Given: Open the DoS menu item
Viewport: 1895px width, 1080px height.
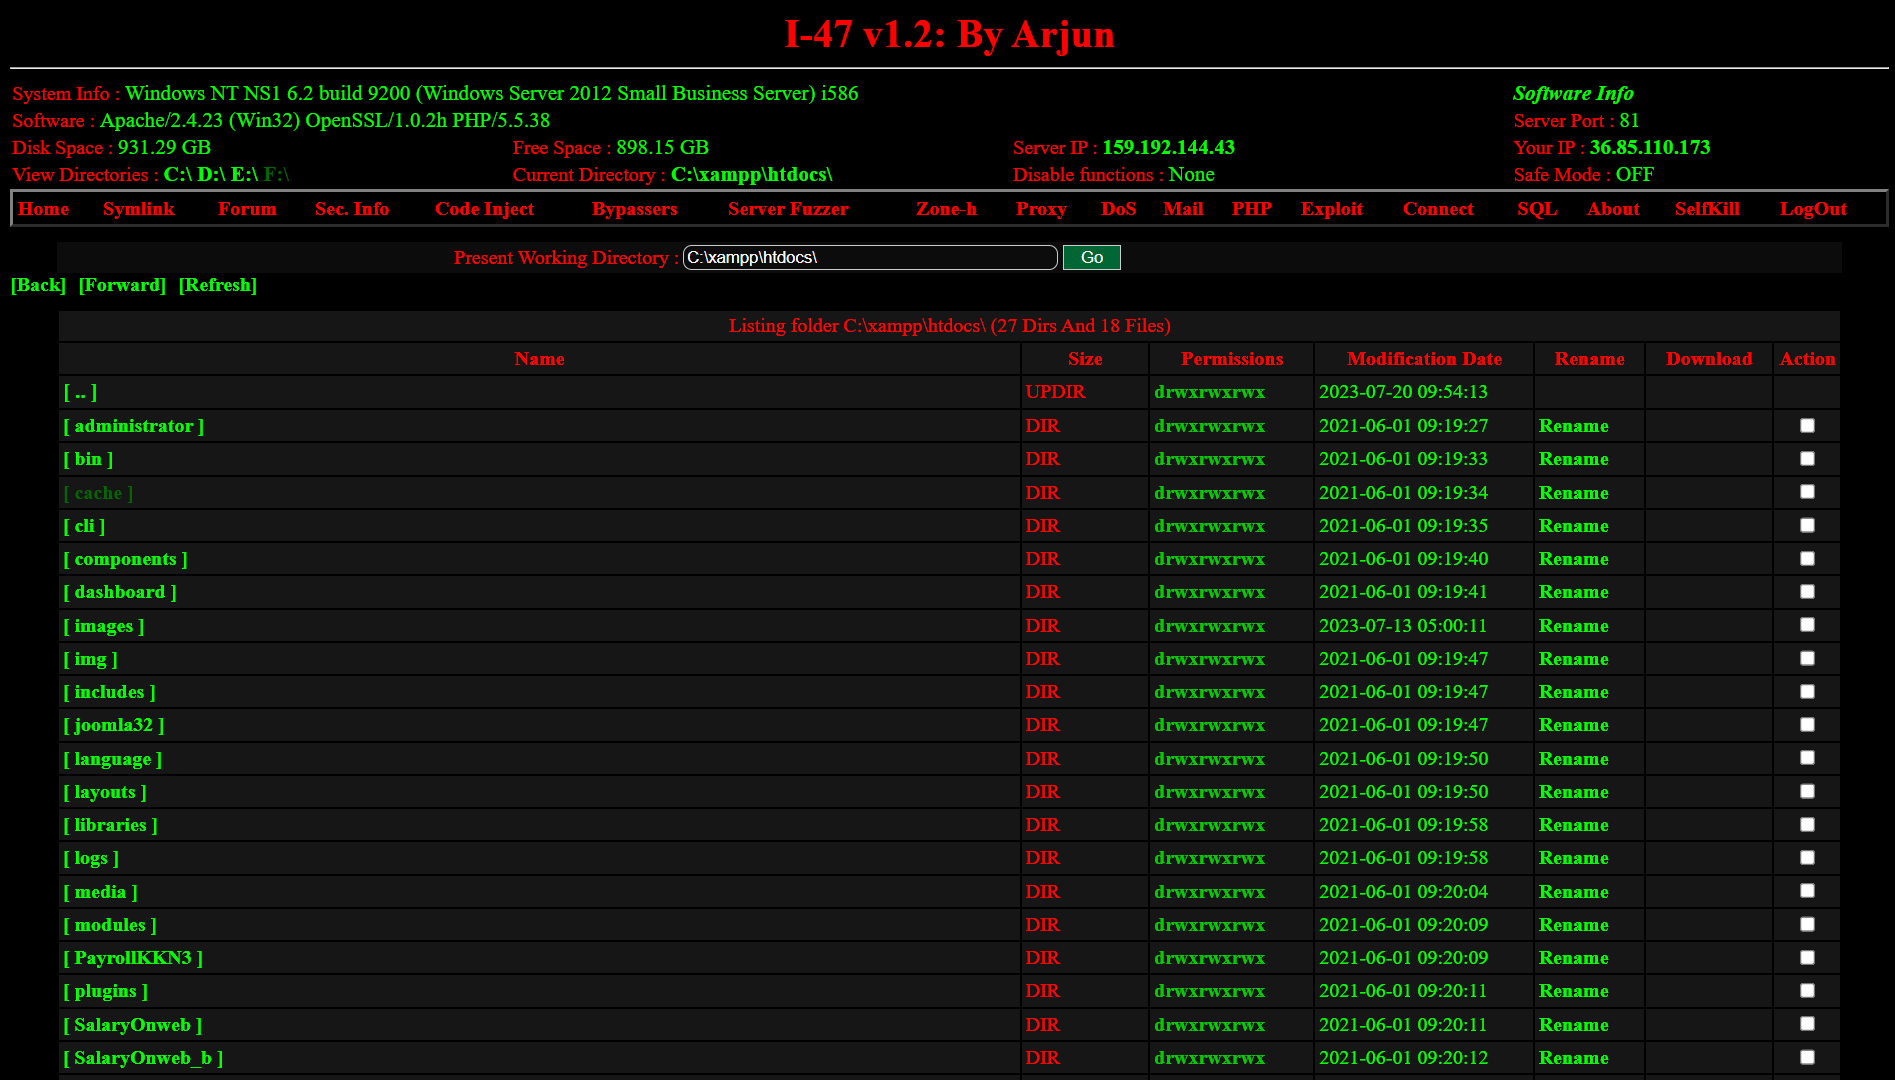Looking at the screenshot, I should [1119, 209].
